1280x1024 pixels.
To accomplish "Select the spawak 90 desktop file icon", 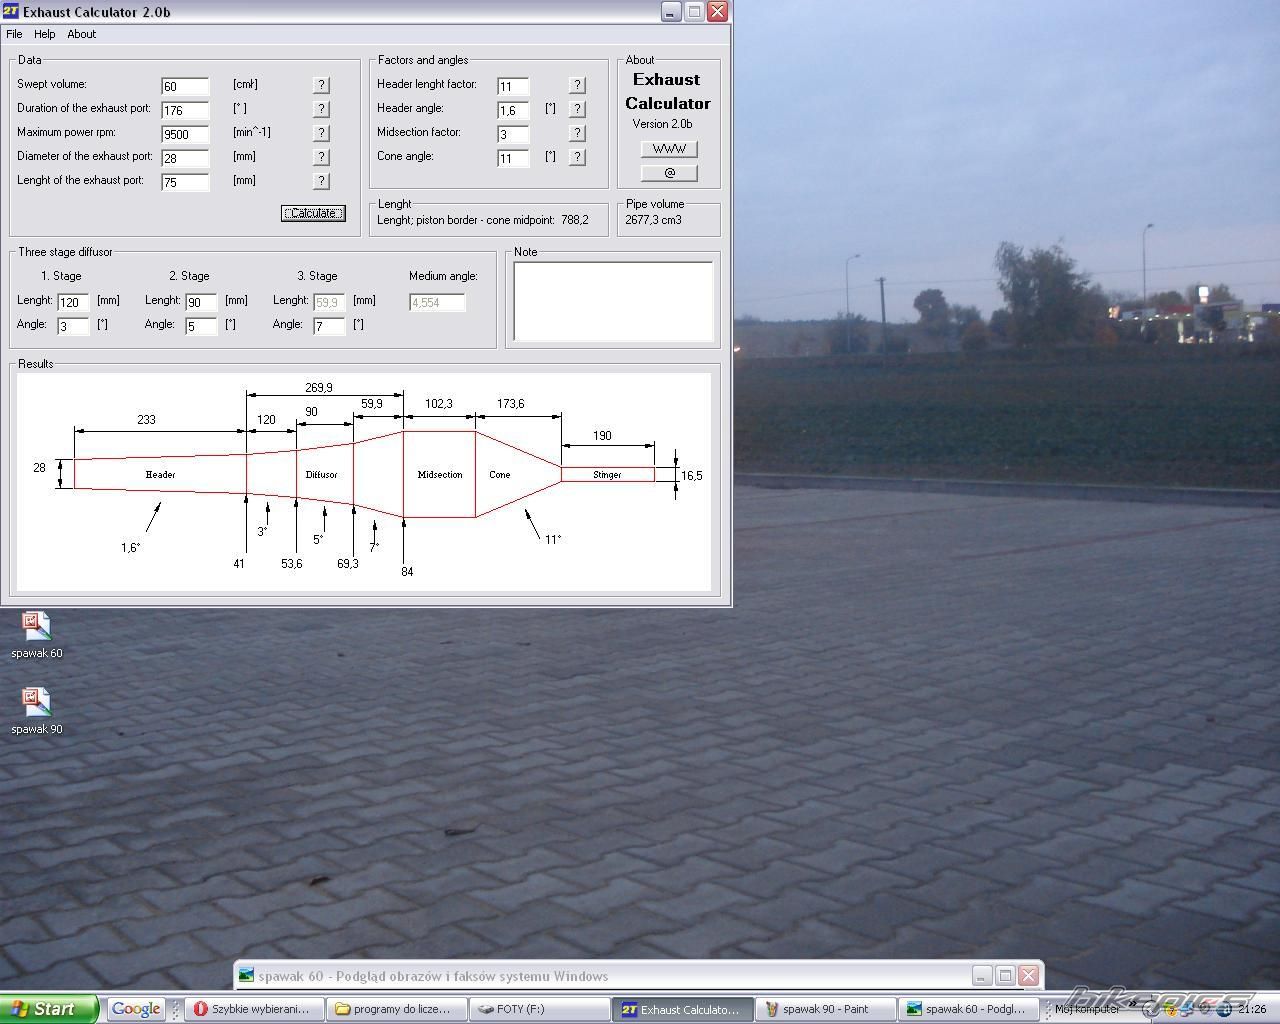I will pyautogui.click(x=36, y=702).
